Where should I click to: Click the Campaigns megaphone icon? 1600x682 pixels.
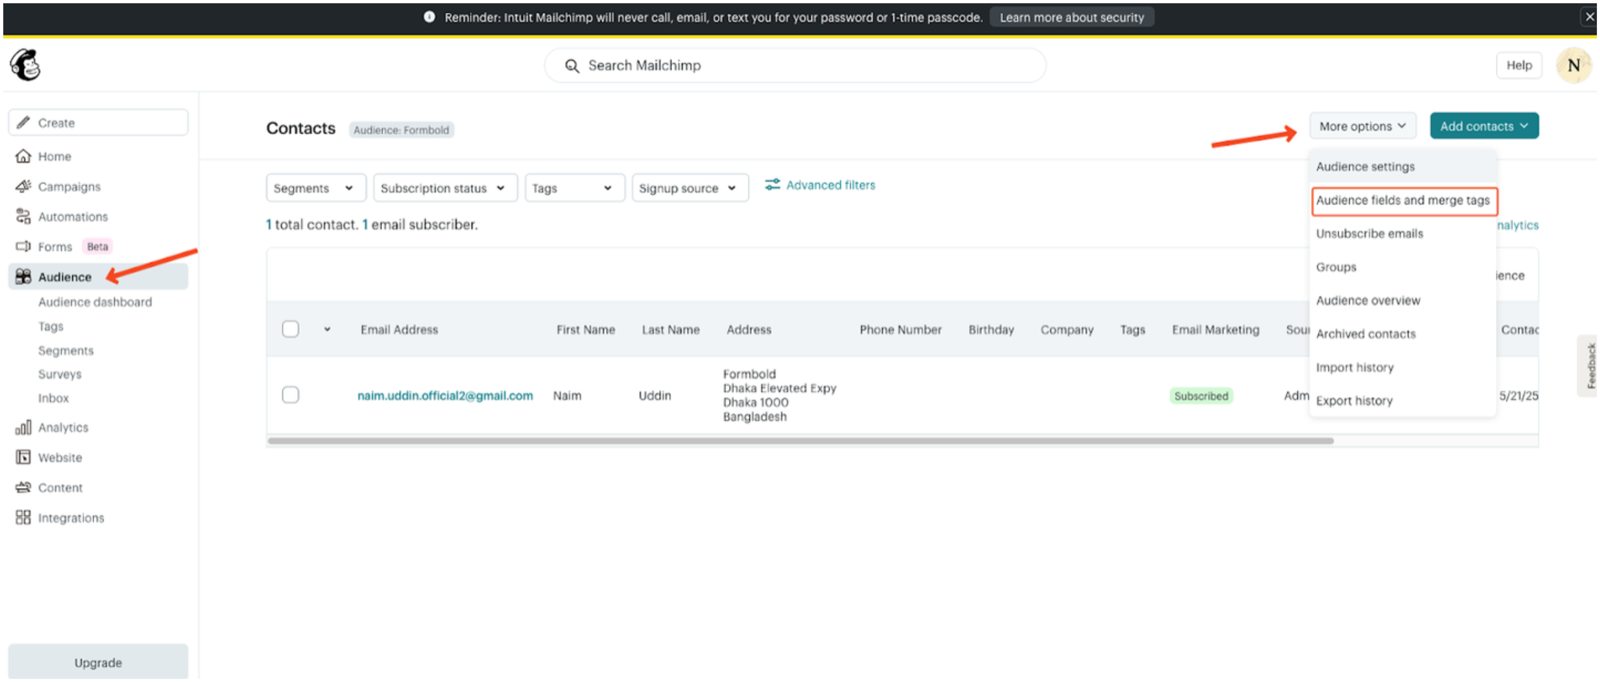point(23,186)
